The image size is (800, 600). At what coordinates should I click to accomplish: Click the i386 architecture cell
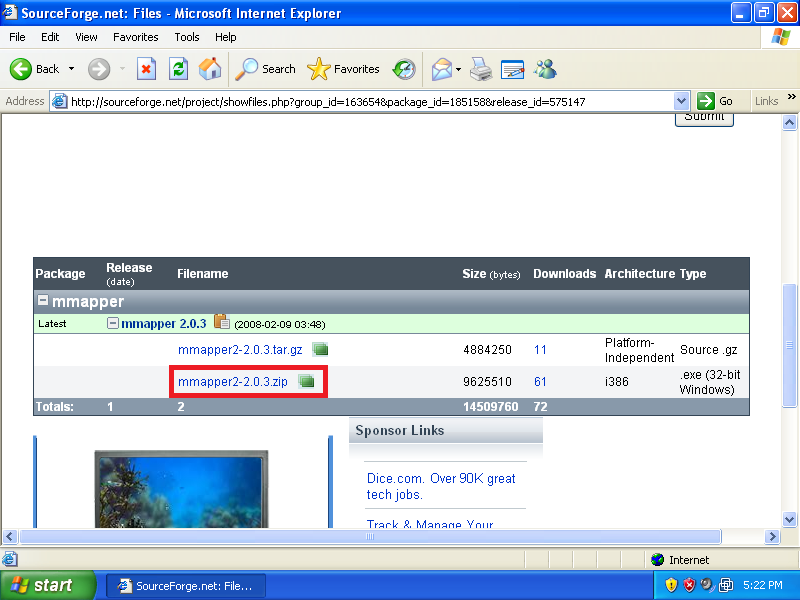(x=616, y=382)
